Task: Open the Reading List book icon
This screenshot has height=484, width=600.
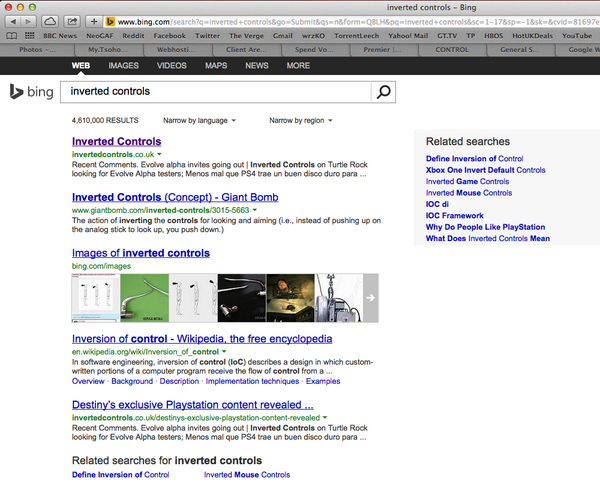Action: point(11,36)
